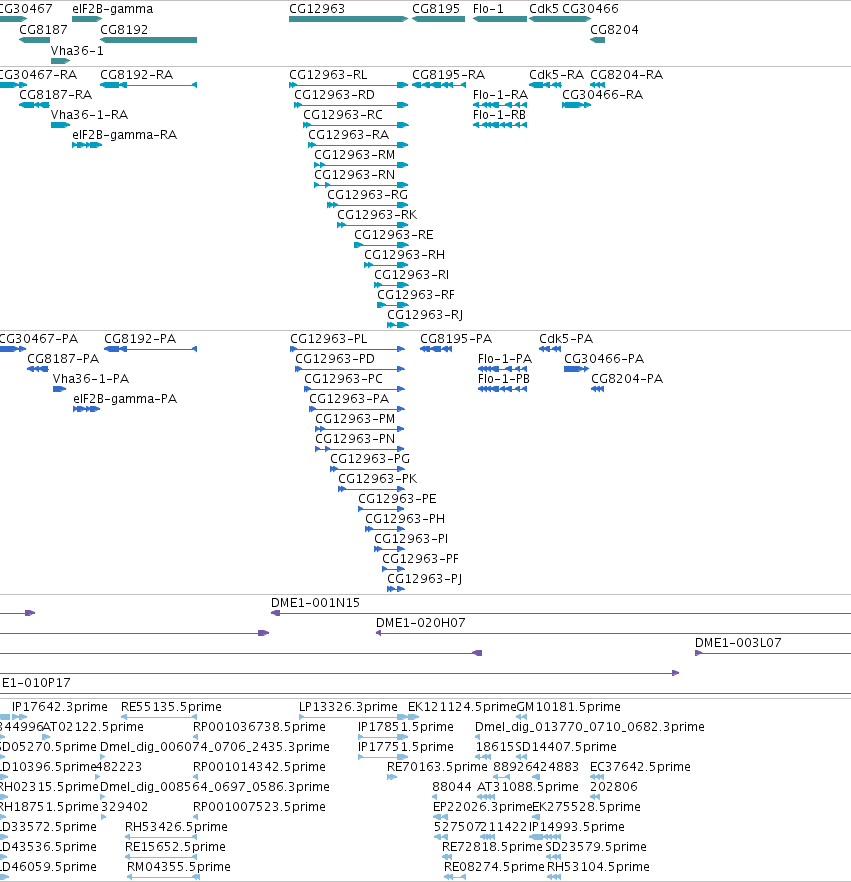The width and height of the screenshot is (851, 882).
Task: Select the CG8192-PA protein label
Action: point(140,339)
